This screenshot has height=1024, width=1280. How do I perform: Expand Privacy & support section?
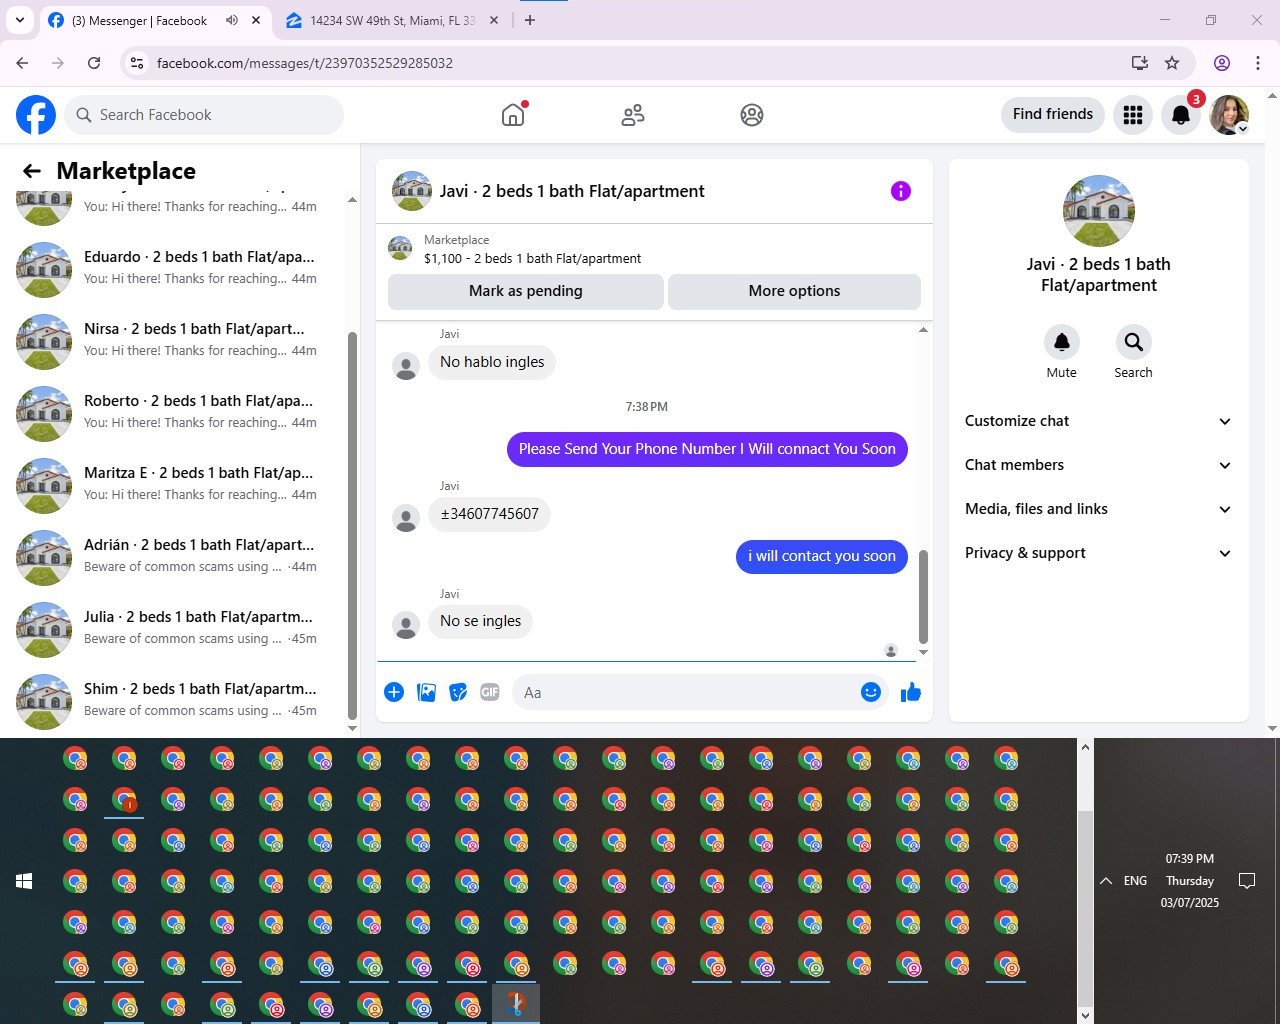click(x=1098, y=553)
